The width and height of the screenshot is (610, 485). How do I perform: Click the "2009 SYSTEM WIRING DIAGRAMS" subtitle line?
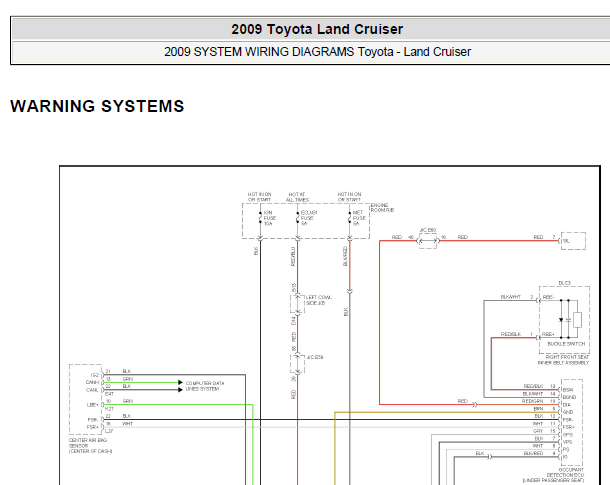pyautogui.click(x=317, y=52)
